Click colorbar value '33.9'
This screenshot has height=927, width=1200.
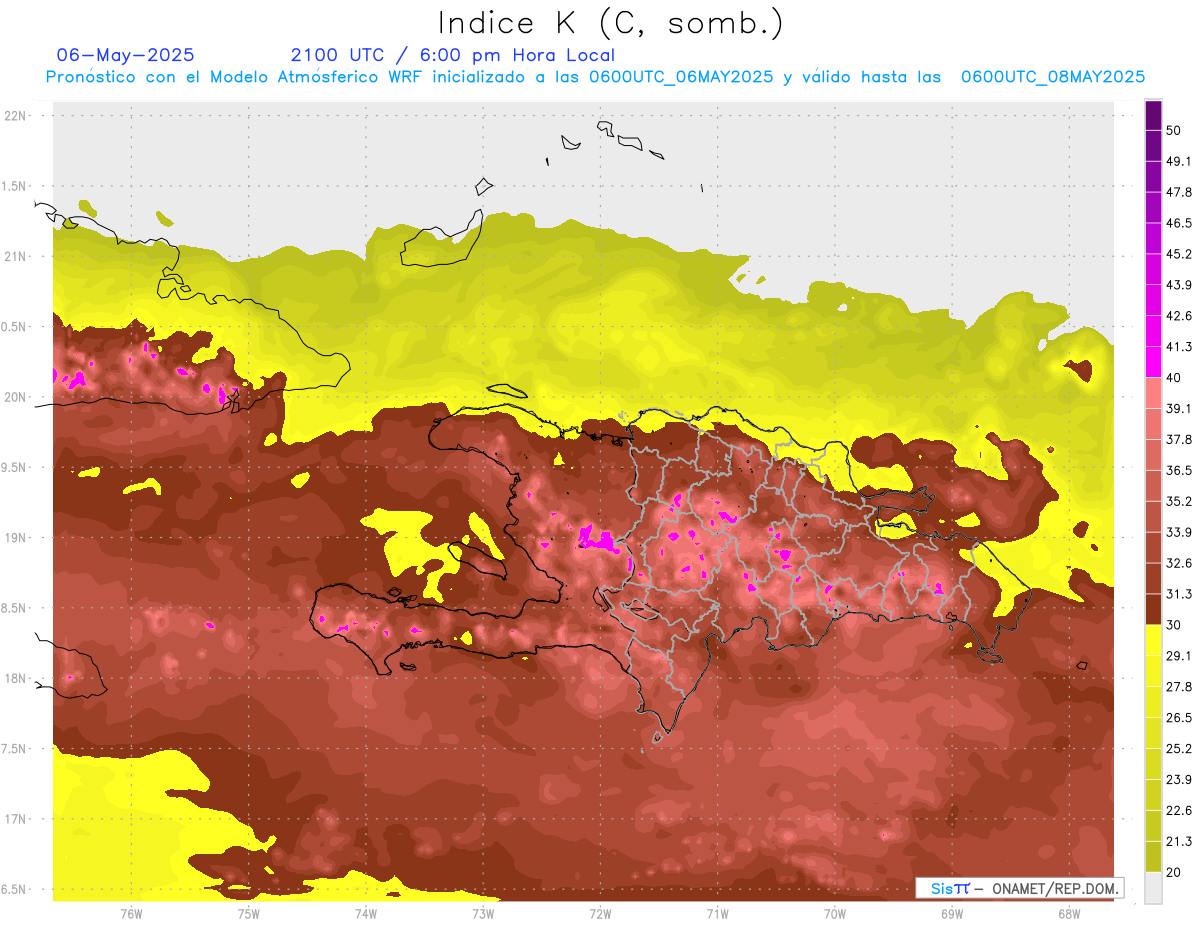1179,532
